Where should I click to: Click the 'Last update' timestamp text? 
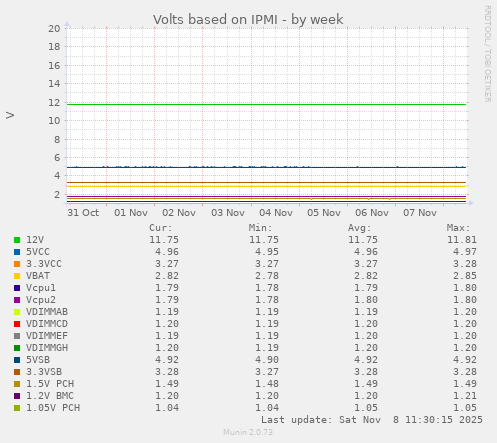372,420
